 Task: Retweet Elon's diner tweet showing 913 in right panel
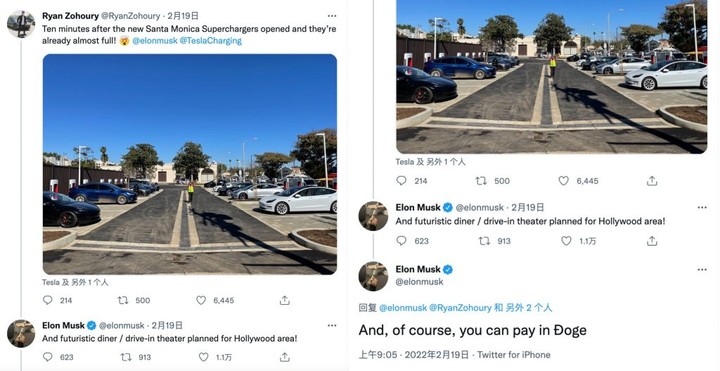[484, 241]
